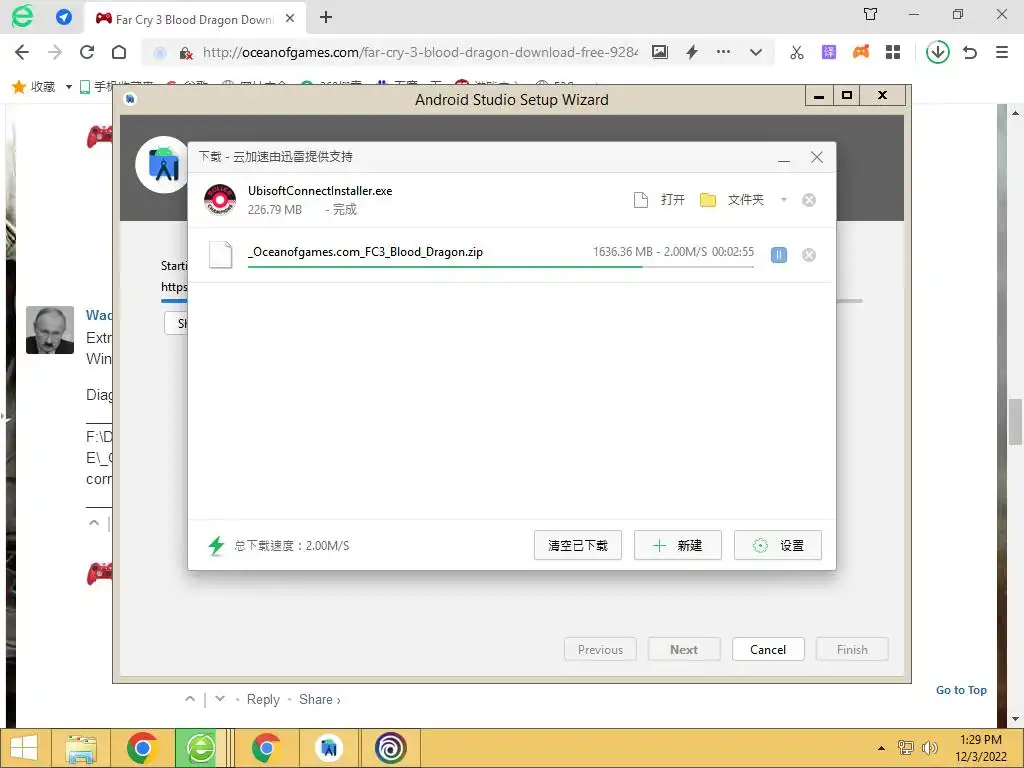Click the FC3_Blood_Dragon.zip download progress bar
The height and width of the screenshot is (768, 1024).
point(500,266)
